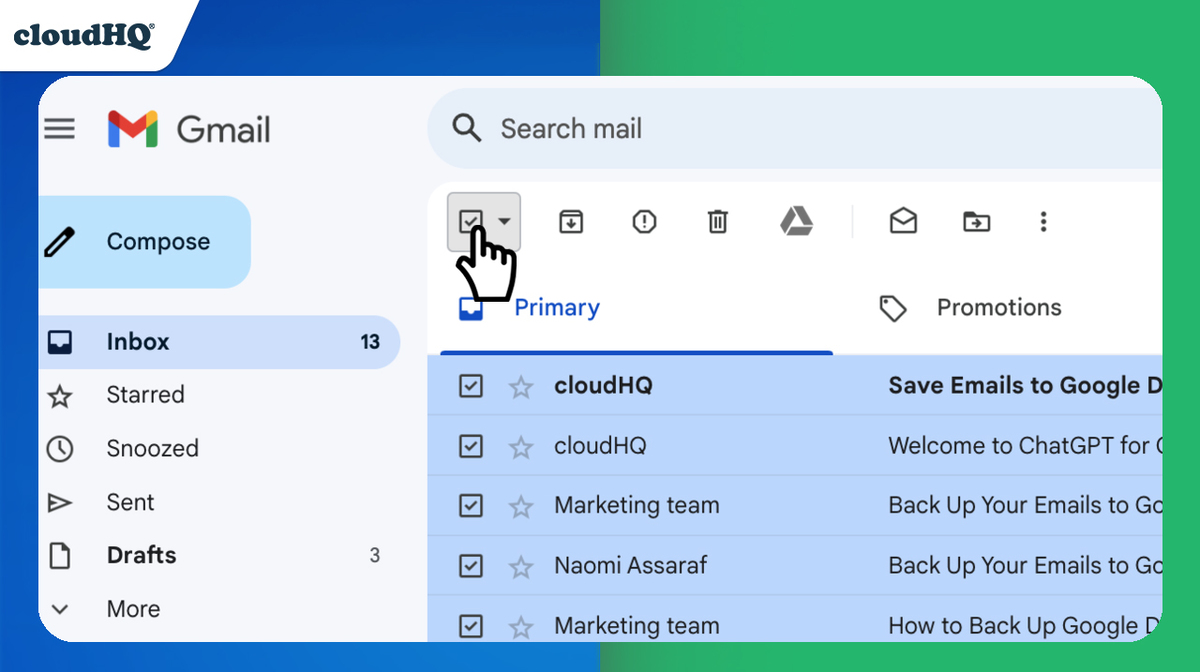Delete the selected messages
The image size is (1200, 672).
[717, 222]
